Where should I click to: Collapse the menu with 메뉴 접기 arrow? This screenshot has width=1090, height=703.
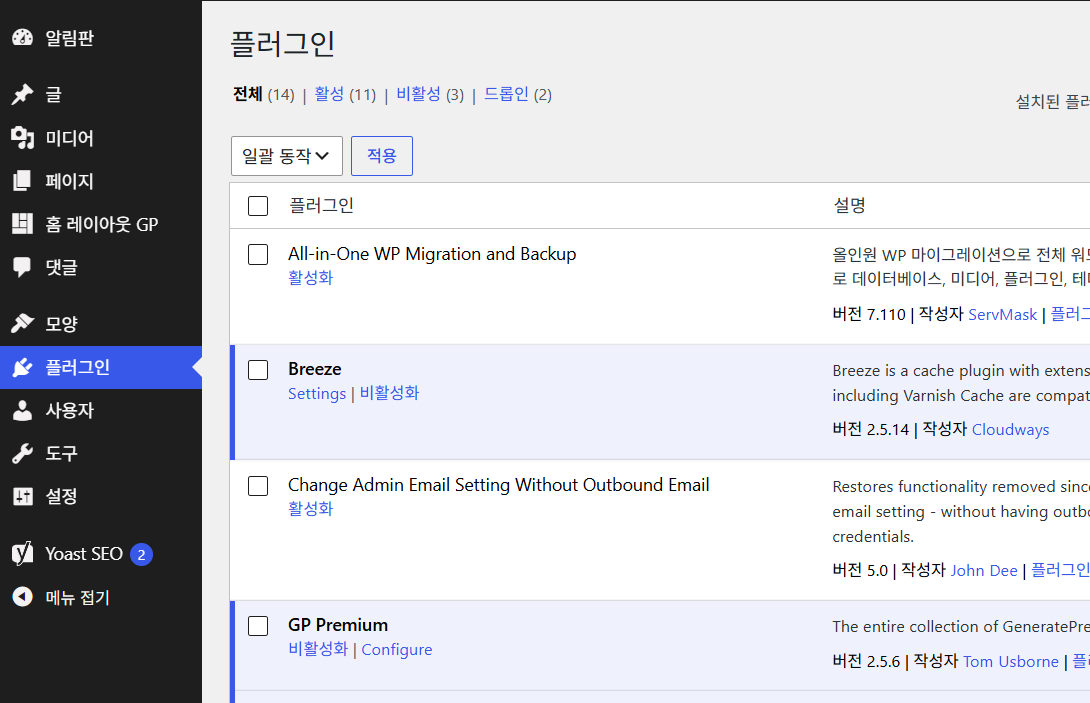(22, 597)
